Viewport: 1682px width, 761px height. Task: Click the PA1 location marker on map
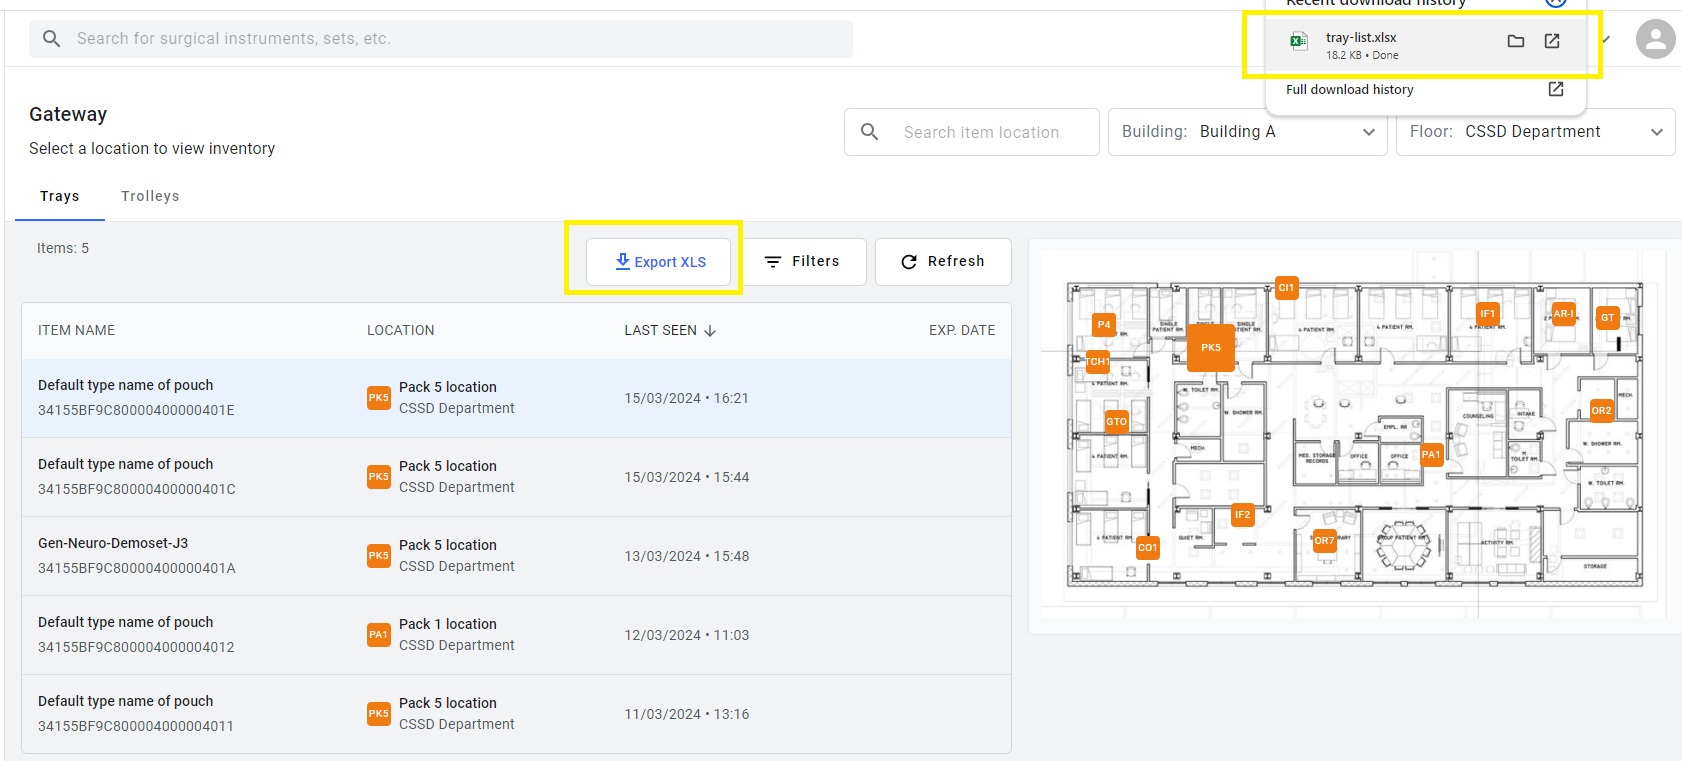pos(1431,454)
